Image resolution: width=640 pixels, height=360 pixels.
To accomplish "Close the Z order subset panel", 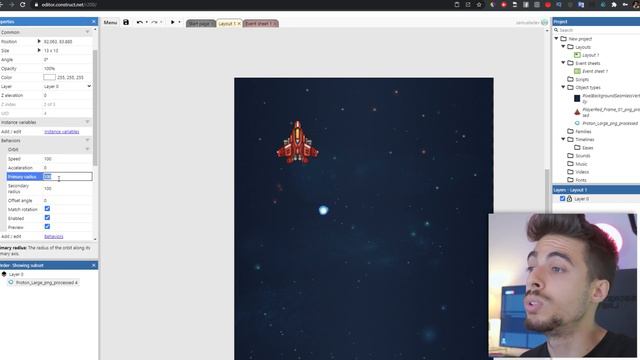I will point(93,265).
